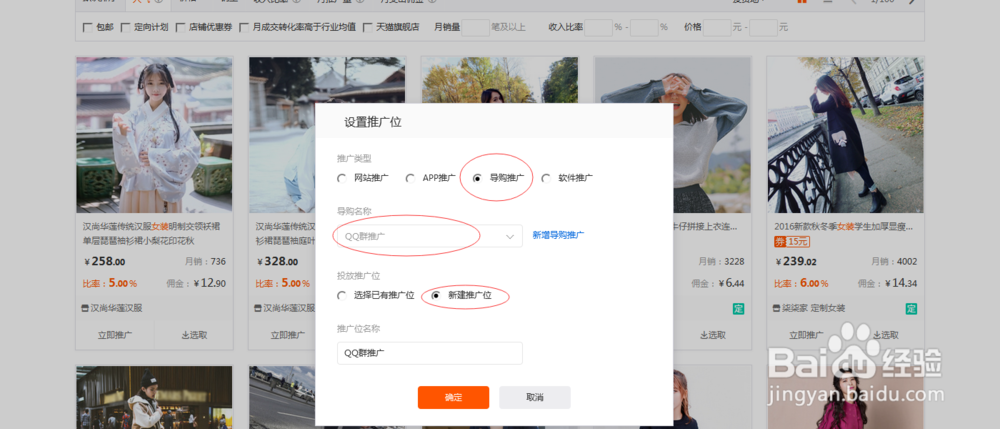
Task: Click the 月销:3228 text
Action: (721, 261)
